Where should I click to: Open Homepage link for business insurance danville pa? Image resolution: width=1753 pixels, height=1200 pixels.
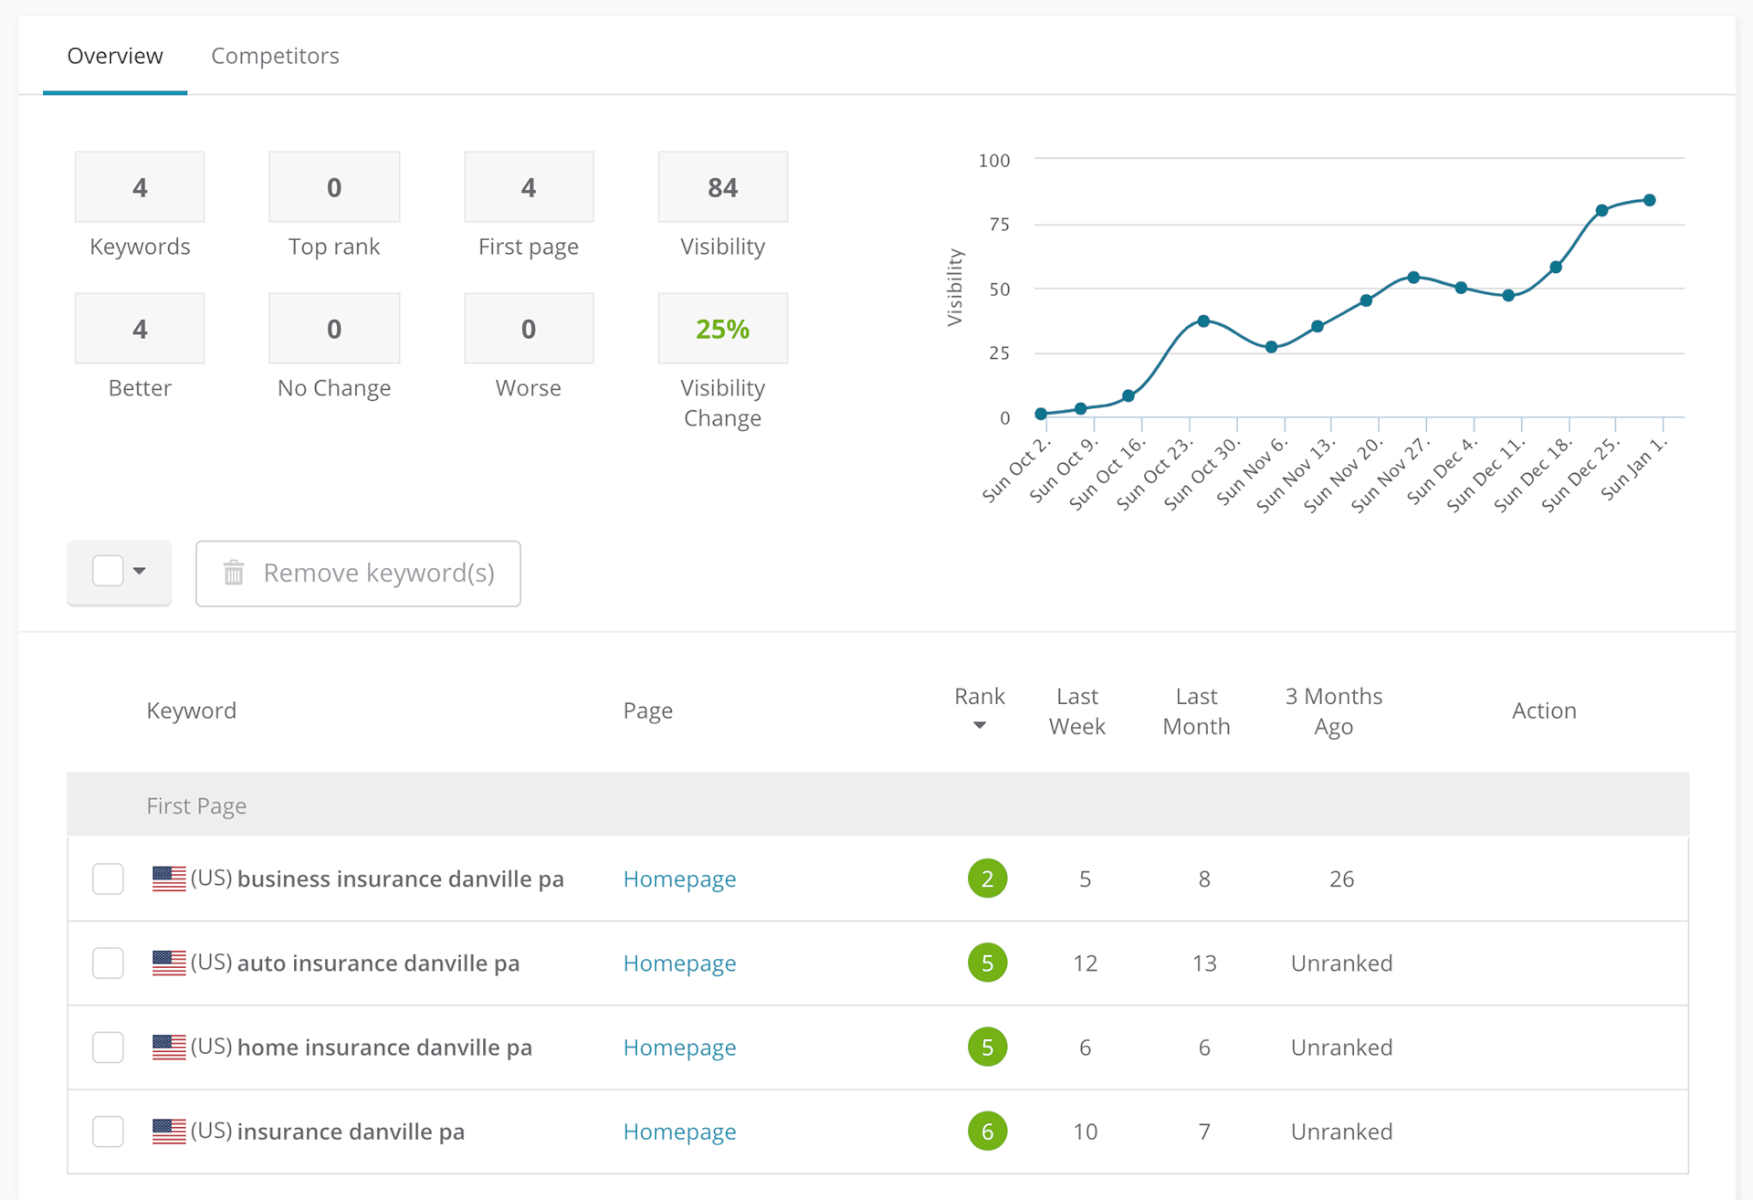click(680, 879)
